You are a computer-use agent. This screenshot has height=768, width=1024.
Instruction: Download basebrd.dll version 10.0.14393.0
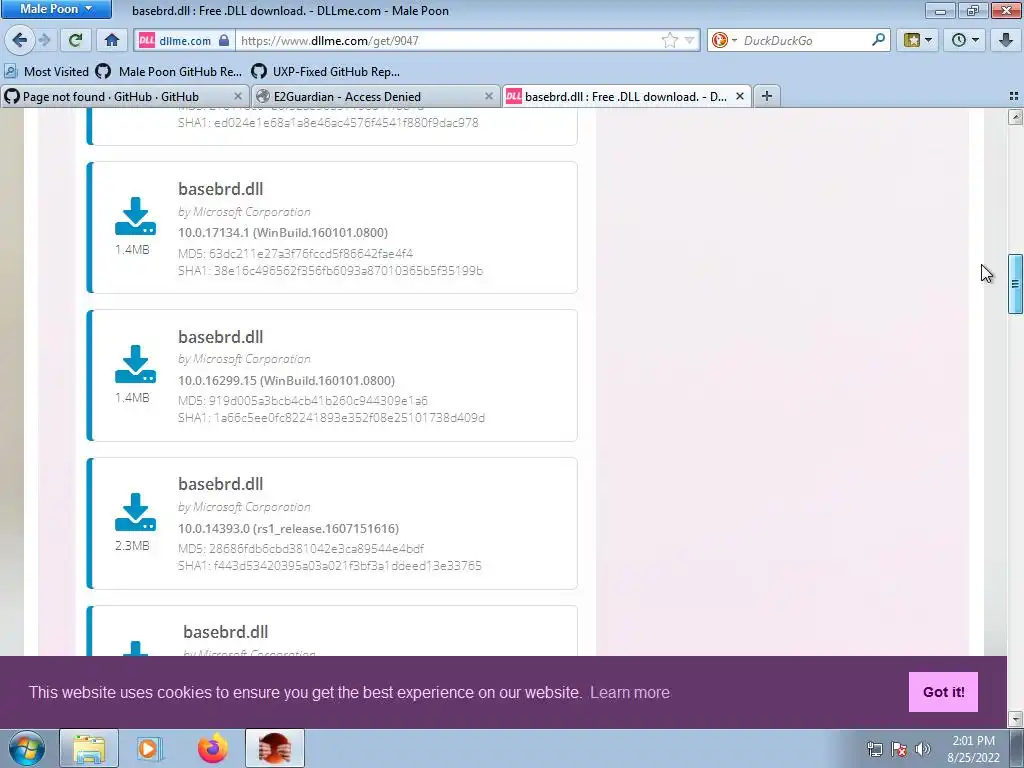pos(135,512)
